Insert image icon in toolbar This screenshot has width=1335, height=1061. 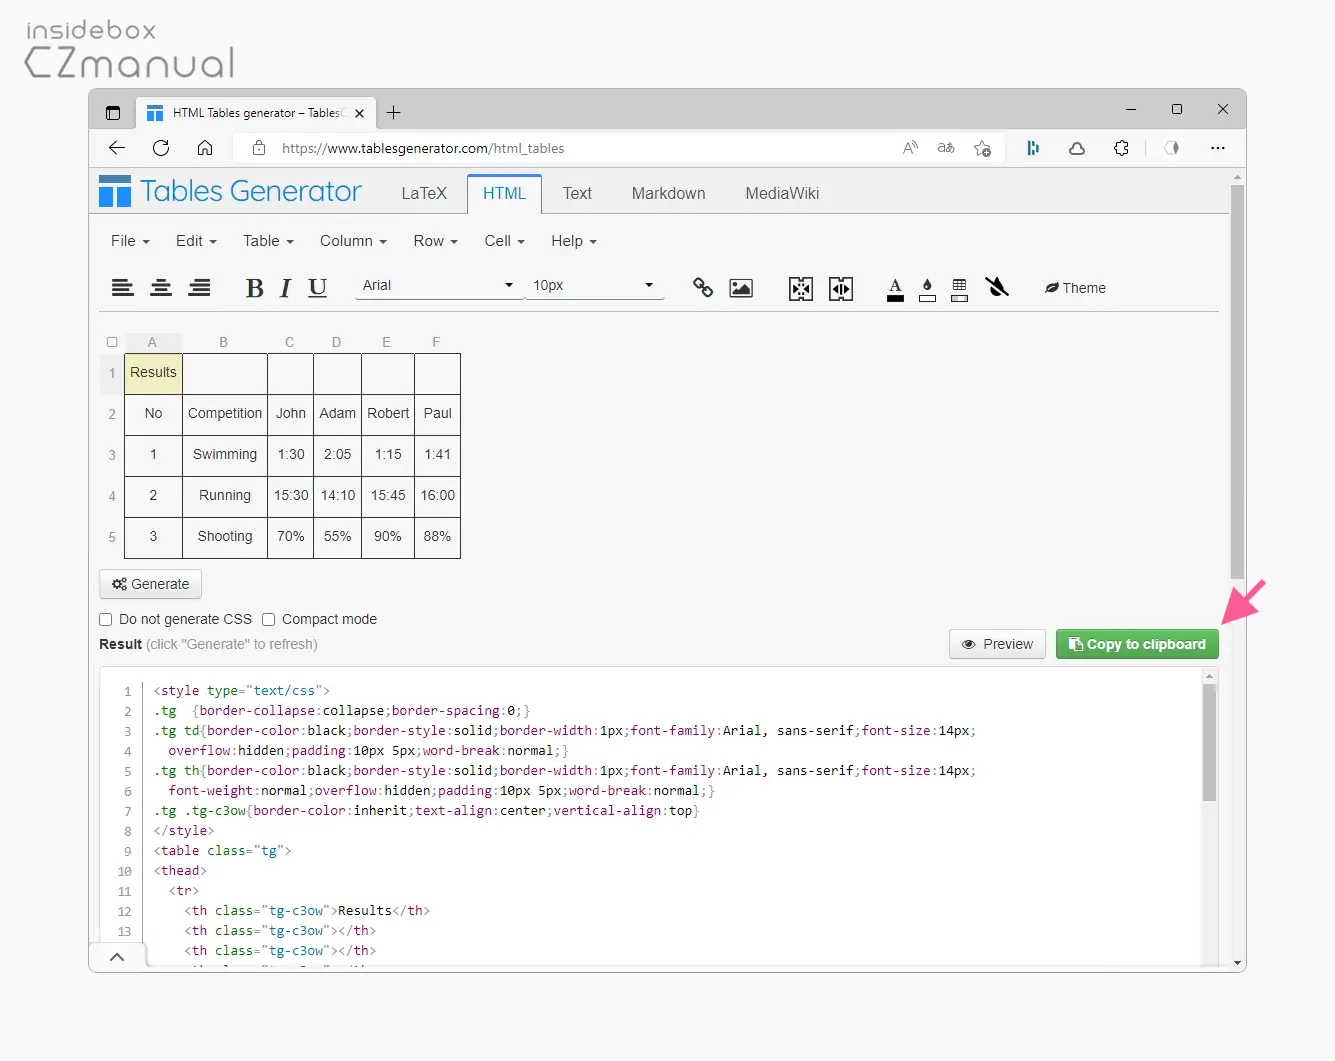click(x=741, y=288)
